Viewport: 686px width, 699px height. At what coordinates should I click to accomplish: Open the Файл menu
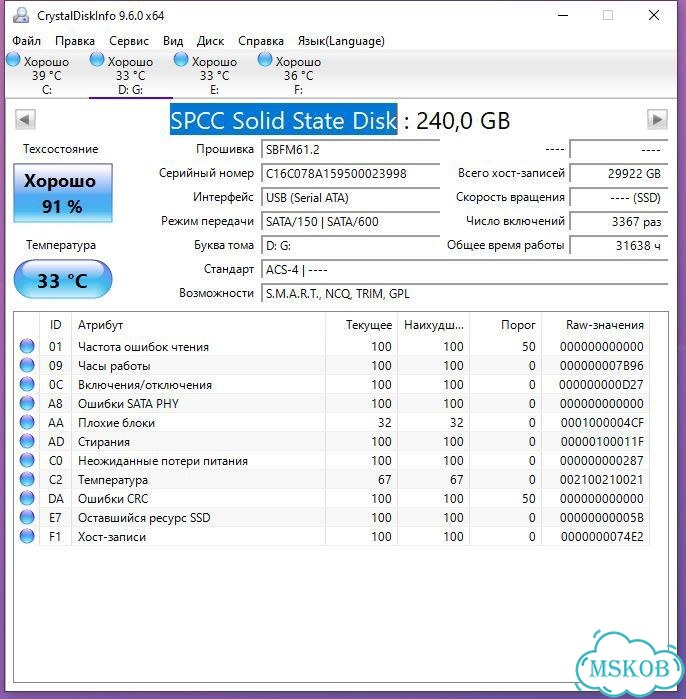[x=26, y=41]
